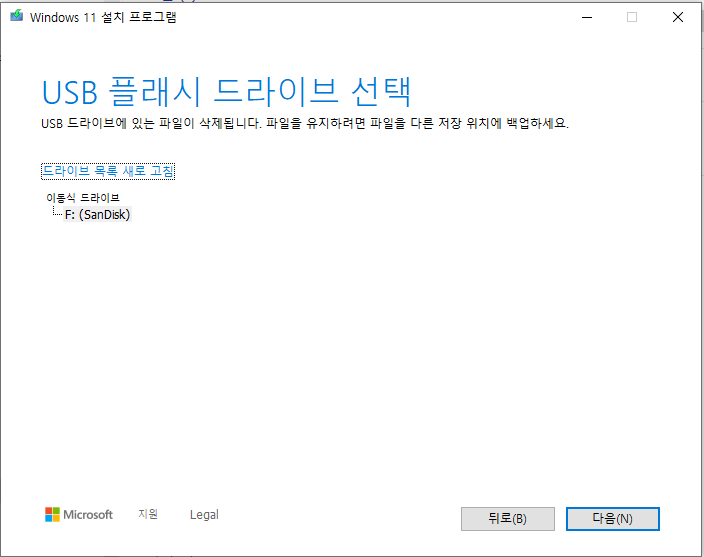The height and width of the screenshot is (557, 704).
Task: Click the Windows 11 설치 프로그램 title text
Action: [103, 18]
